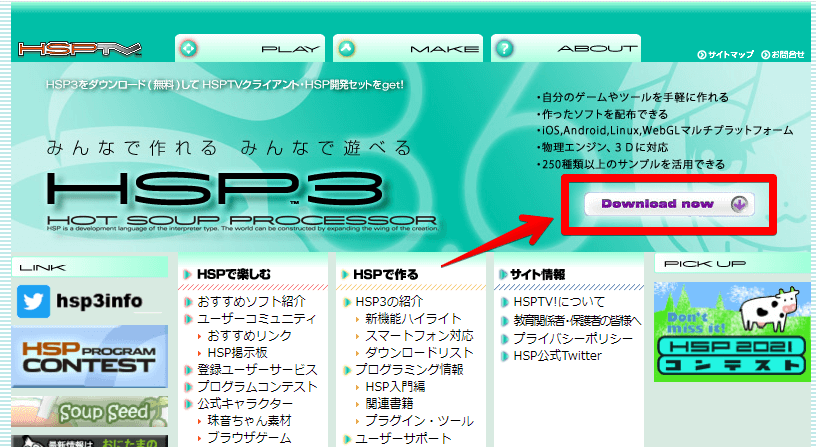Click the サイト情報 section heading

(538, 274)
